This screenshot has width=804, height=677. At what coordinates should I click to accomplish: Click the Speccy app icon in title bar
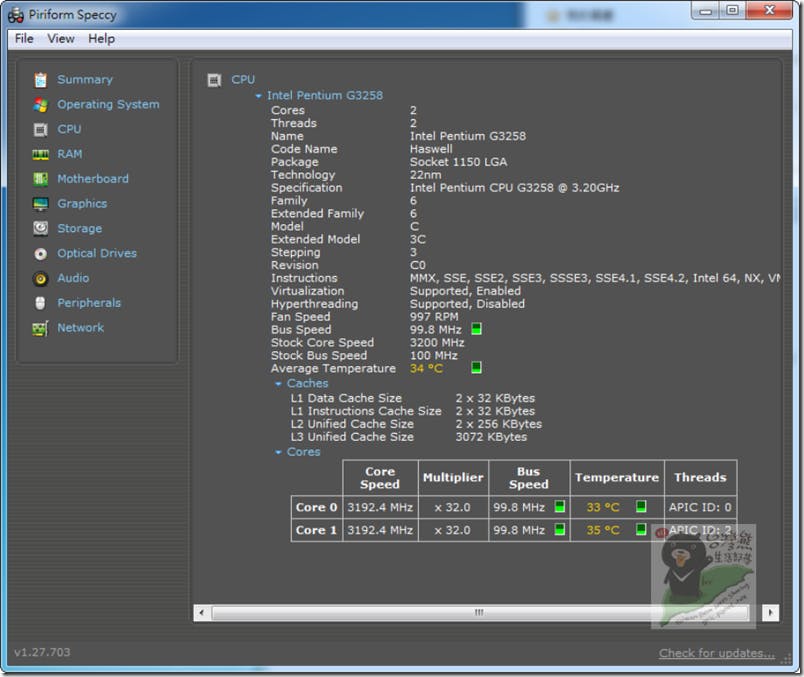[x=16, y=15]
